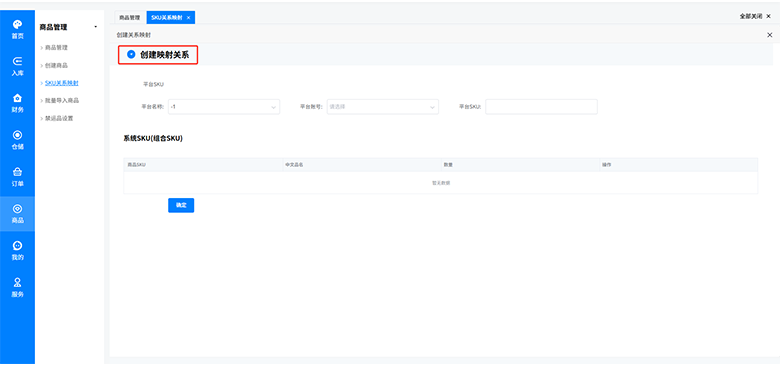Click the 确定 confirm button
This screenshot has height=366, width=780.
[x=181, y=205]
